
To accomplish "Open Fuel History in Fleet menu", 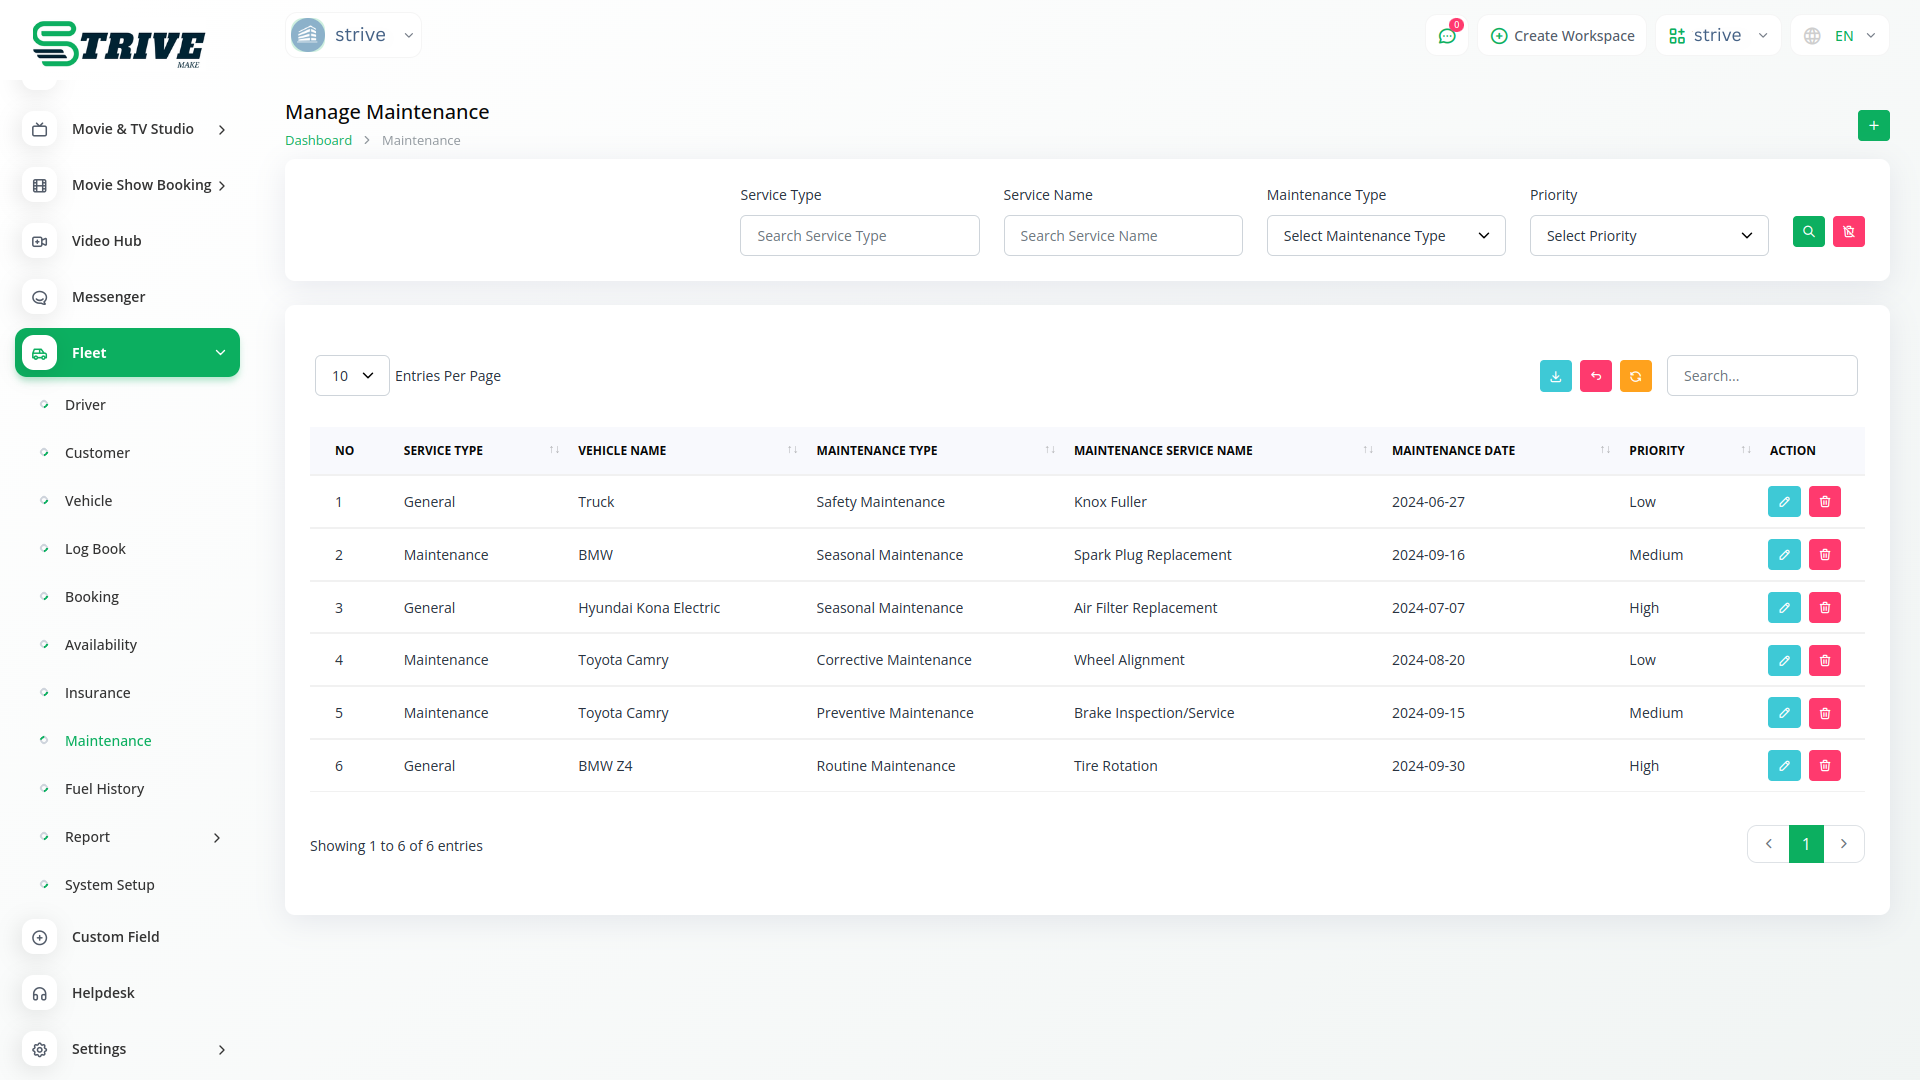I will 104,789.
